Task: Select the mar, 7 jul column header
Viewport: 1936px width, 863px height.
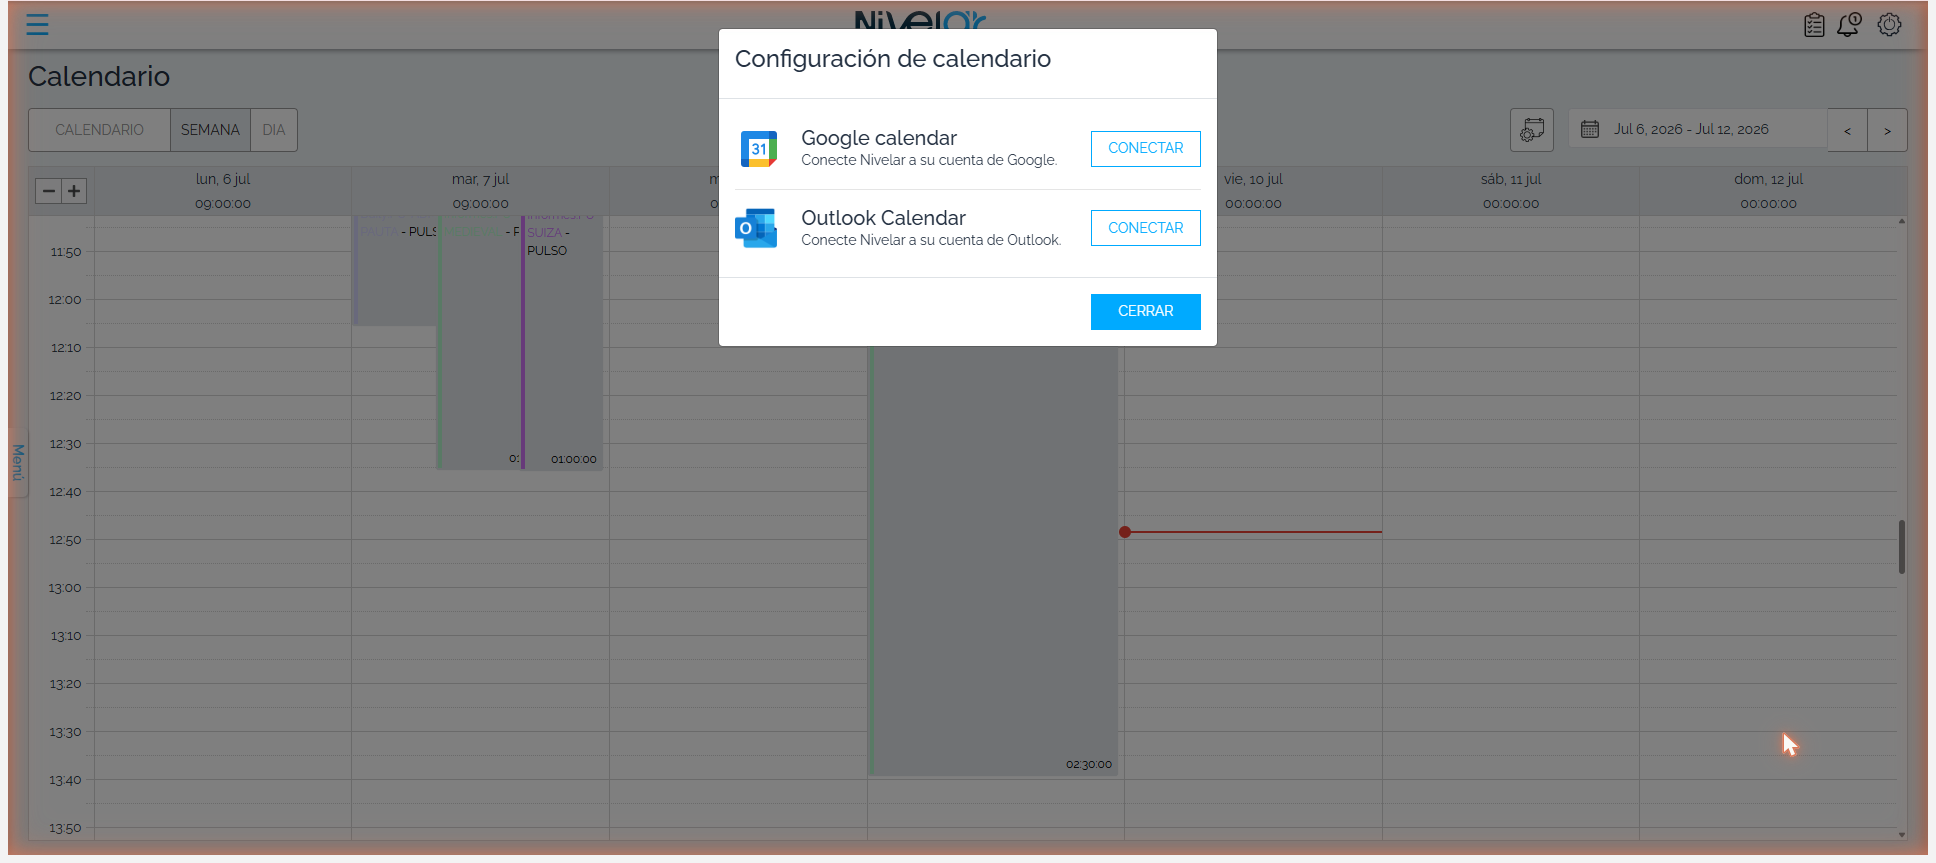Action: [x=480, y=190]
